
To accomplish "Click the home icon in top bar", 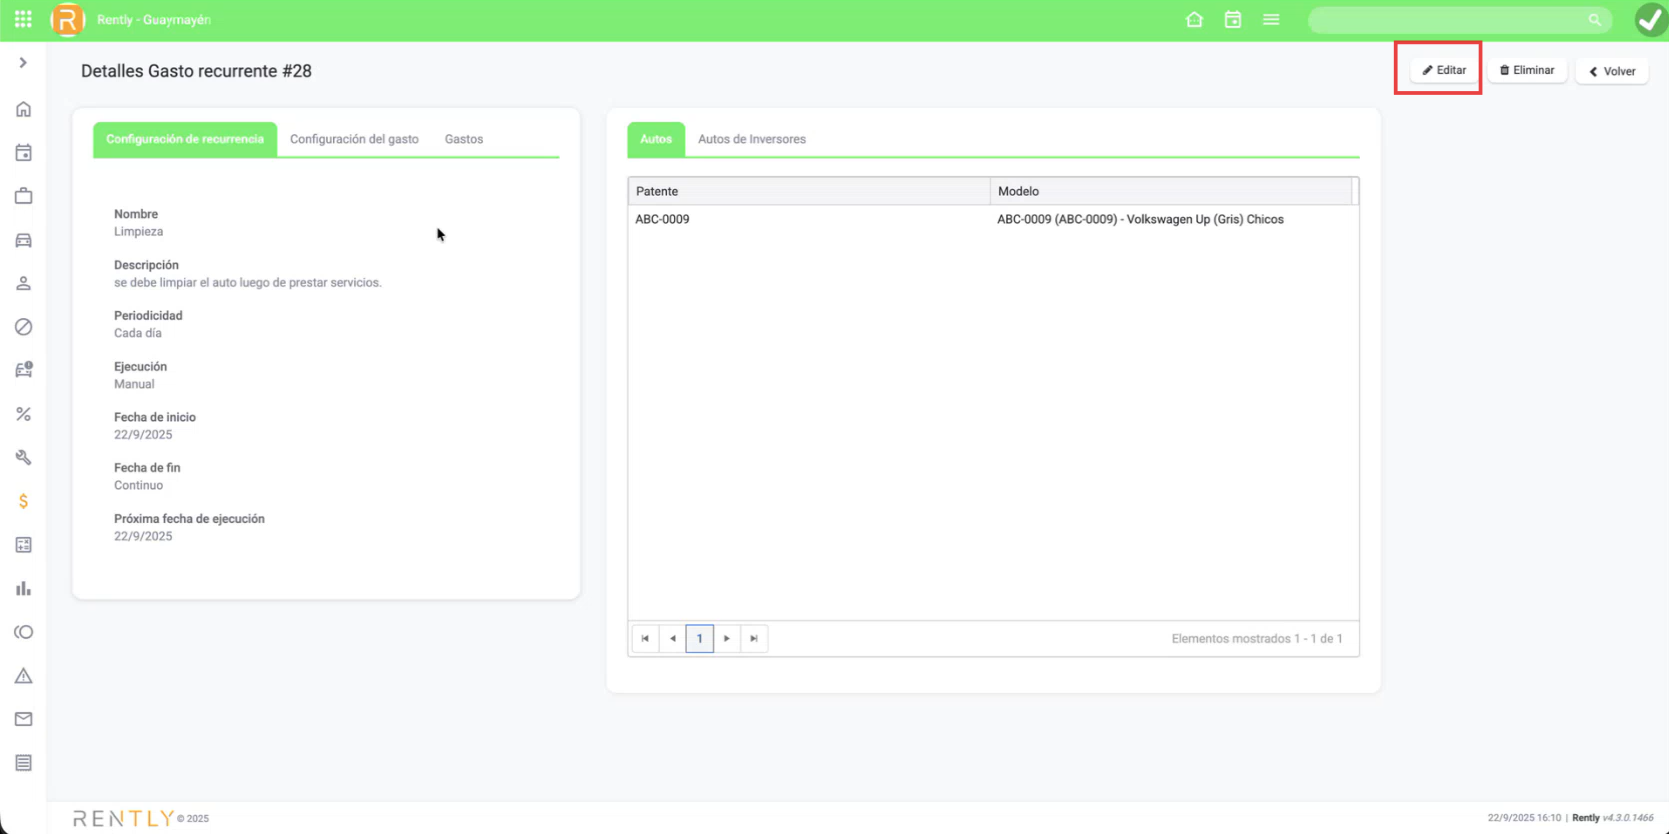I will (x=1194, y=19).
